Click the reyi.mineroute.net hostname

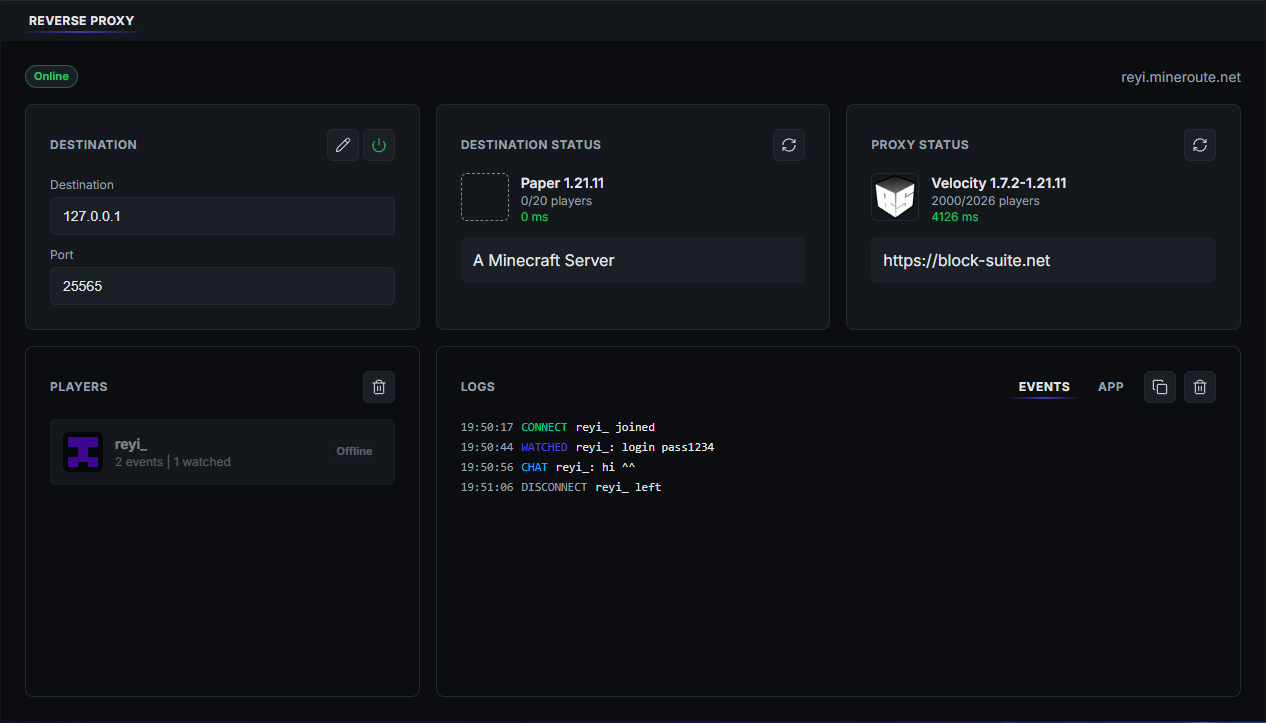pos(1181,77)
